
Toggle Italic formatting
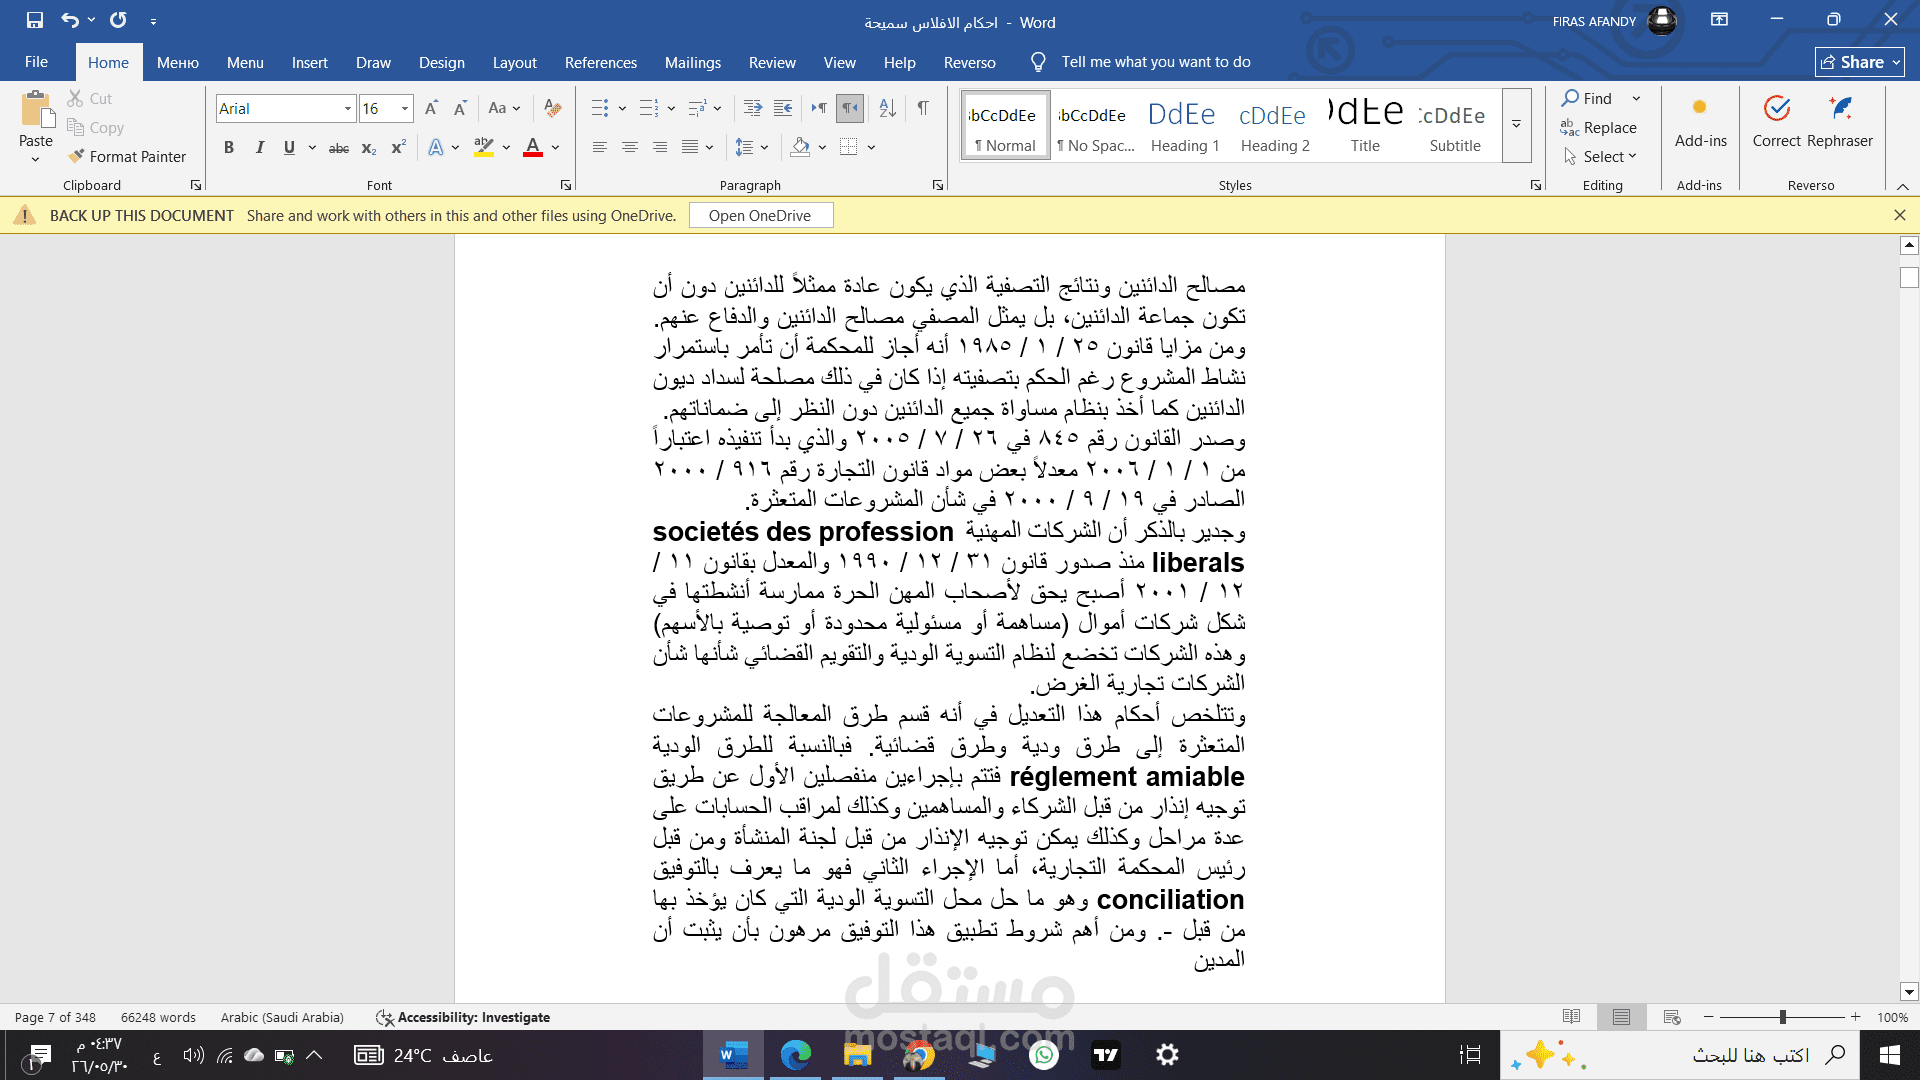[260, 147]
